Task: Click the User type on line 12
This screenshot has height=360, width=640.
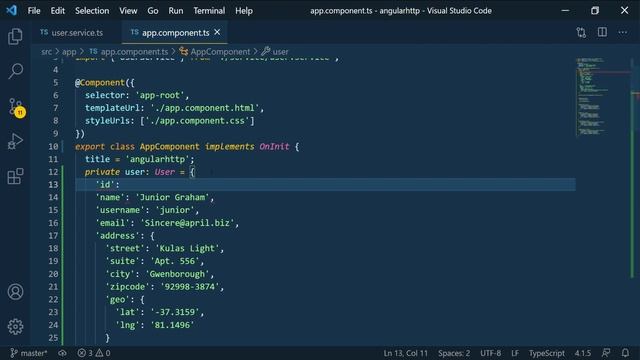Action: [164, 172]
